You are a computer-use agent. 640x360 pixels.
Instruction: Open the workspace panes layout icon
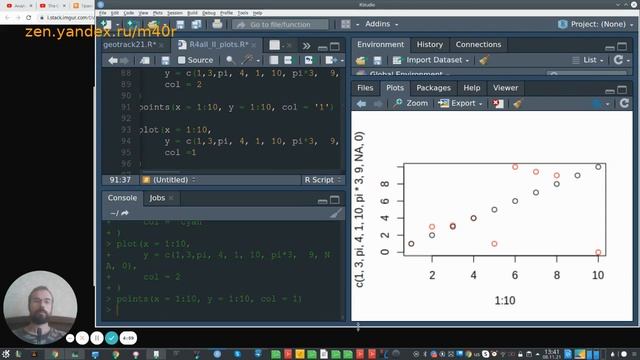pos(346,24)
